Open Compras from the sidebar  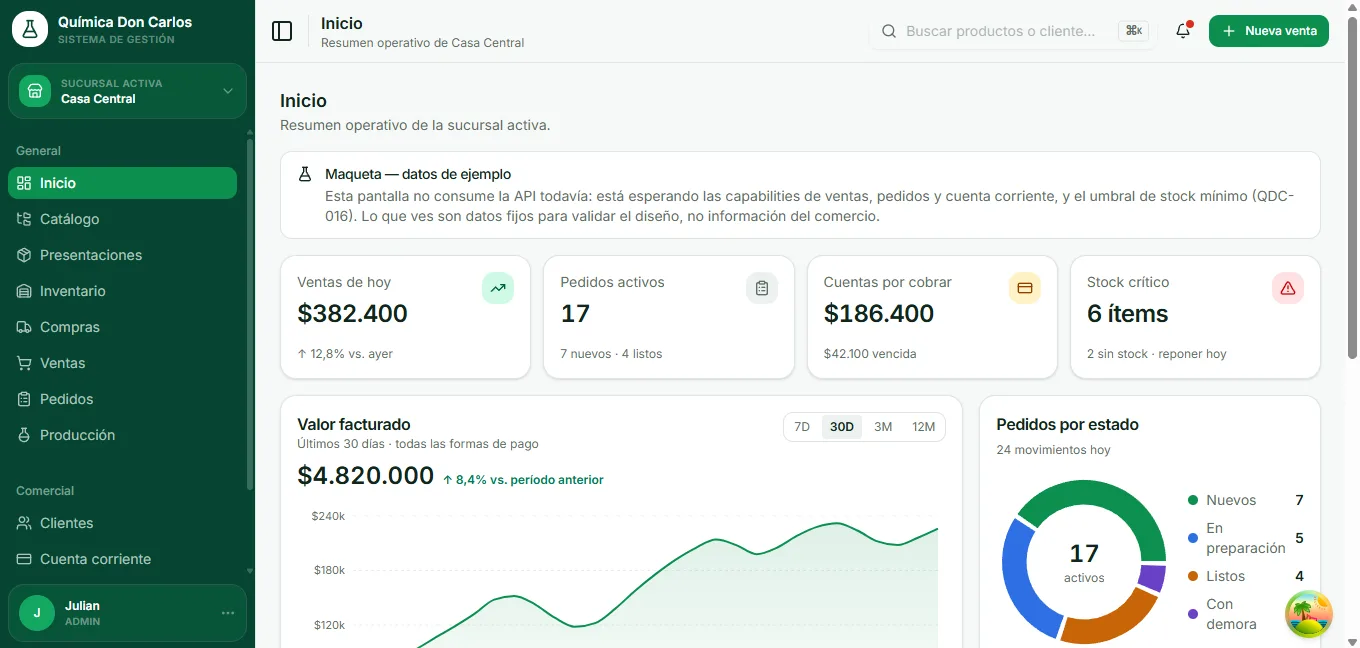(123, 327)
